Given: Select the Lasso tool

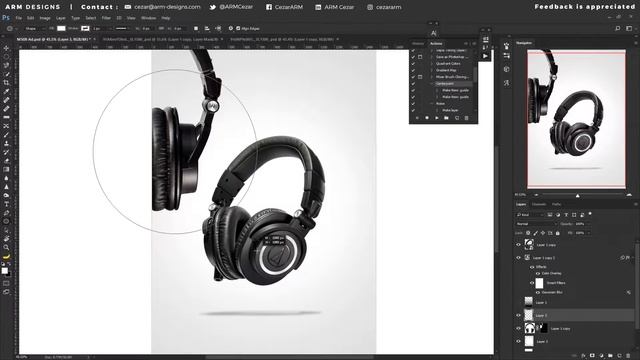Looking at the screenshot, I should coord(6,66).
